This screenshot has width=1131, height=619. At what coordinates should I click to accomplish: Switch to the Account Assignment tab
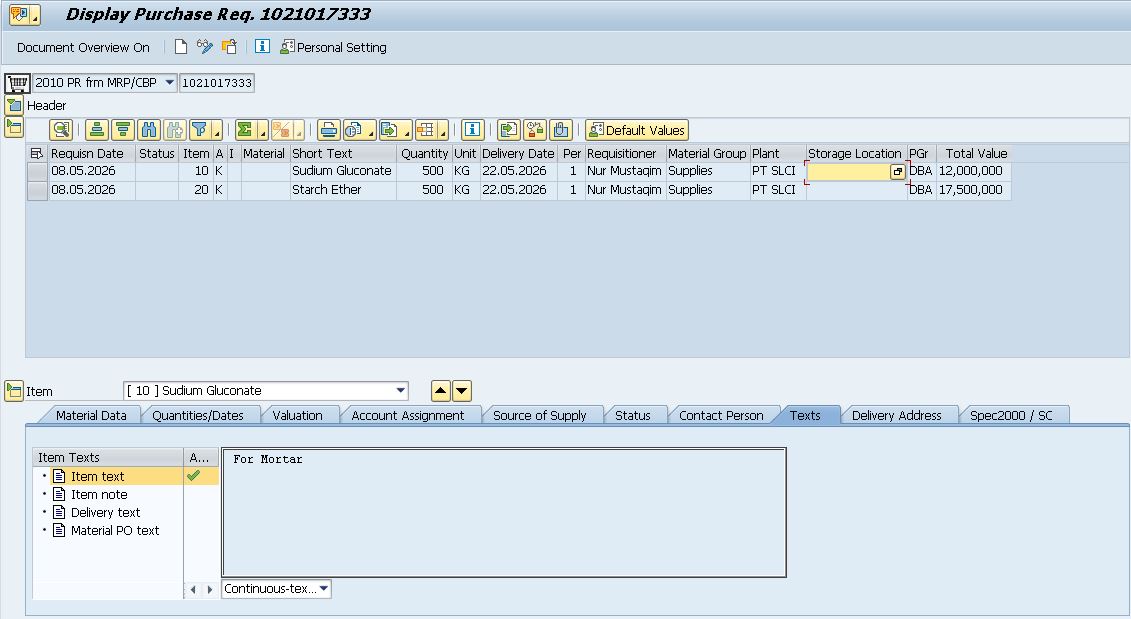tap(408, 416)
